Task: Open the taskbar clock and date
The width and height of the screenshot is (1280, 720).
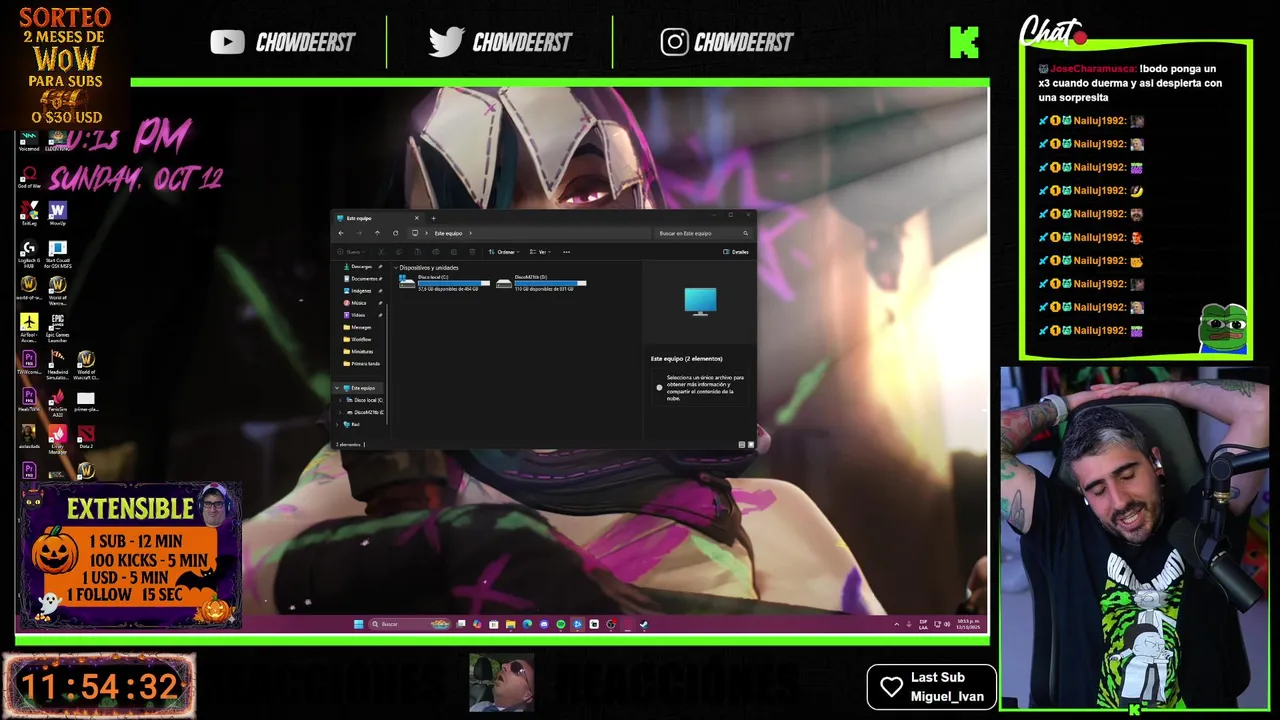Action: pos(968,624)
